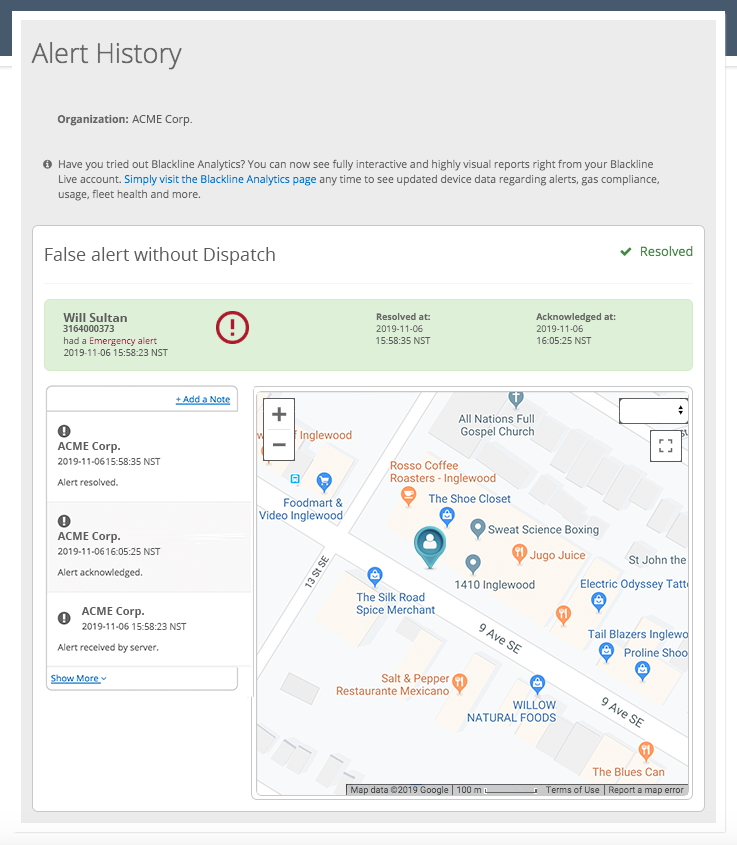Click Report a map error
This screenshot has width=737, height=845.
(x=646, y=790)
